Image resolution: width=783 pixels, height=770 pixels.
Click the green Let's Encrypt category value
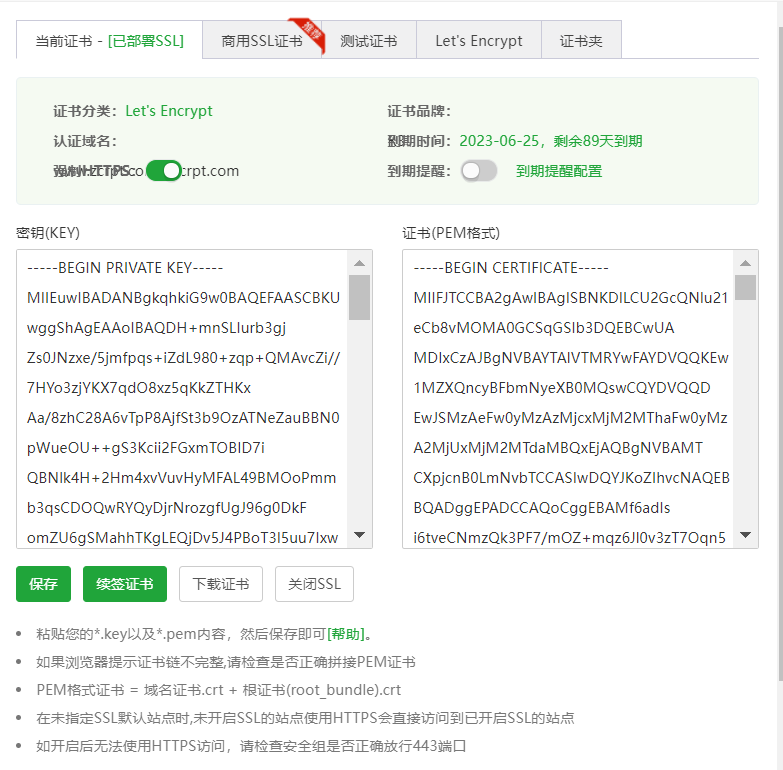[169, 111]
